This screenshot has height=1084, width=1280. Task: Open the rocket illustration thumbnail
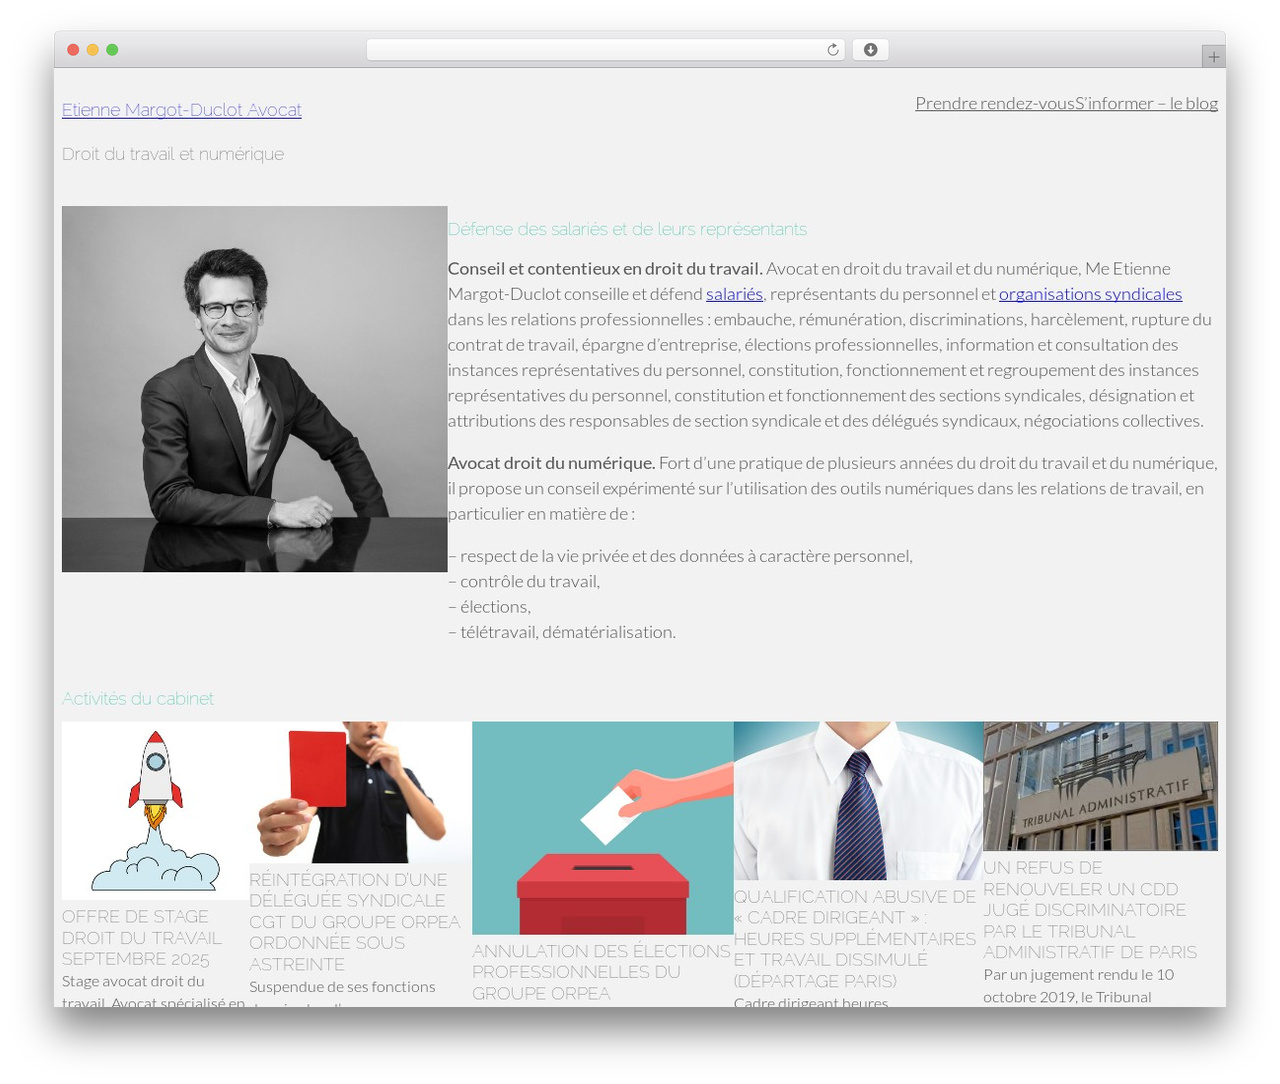[155, 811]
